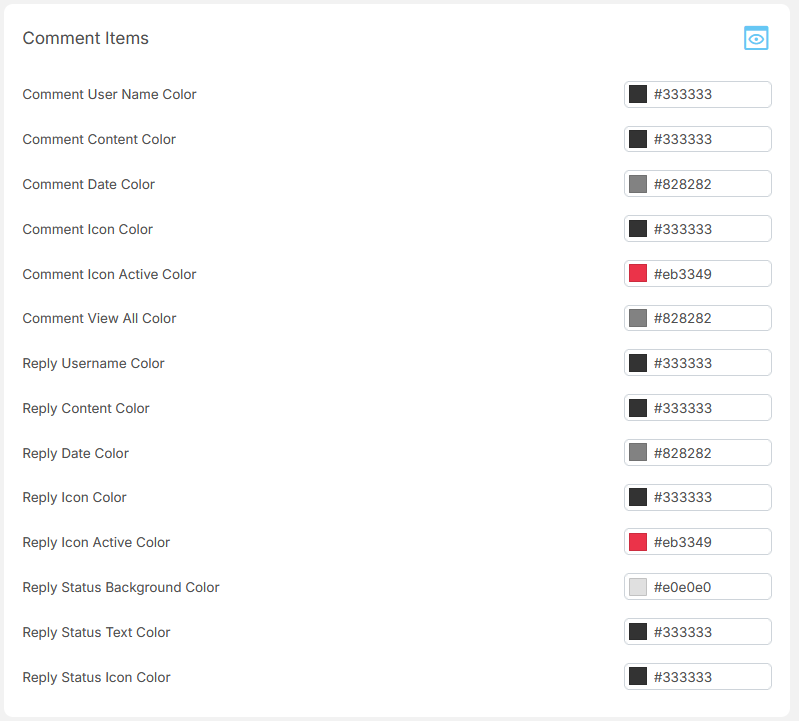This screenshot has width=799, height=721.
Task: Edit the Reply Icon Color hex value
Action: point(708,497)
